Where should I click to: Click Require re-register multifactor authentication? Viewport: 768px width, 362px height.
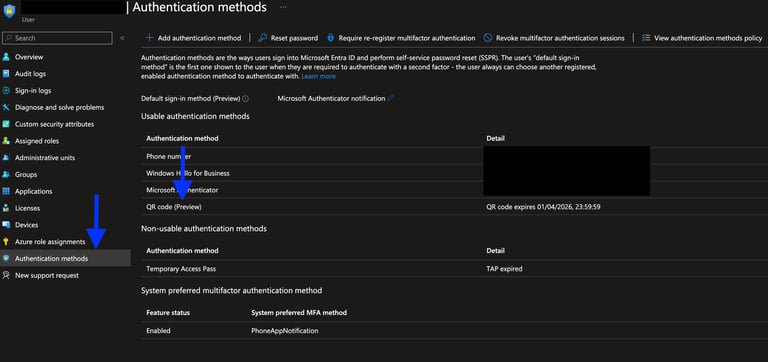pyautogui.click(x=401, y=38)
